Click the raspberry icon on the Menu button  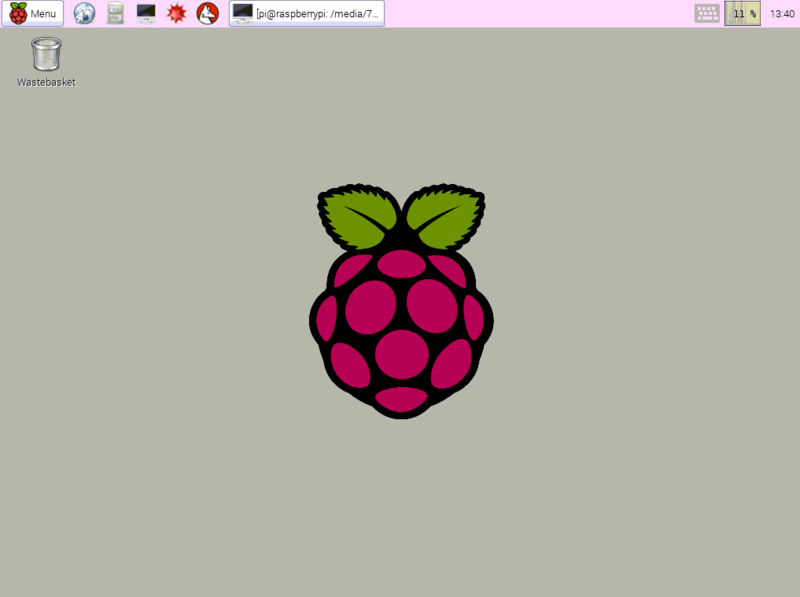[18, 13]
